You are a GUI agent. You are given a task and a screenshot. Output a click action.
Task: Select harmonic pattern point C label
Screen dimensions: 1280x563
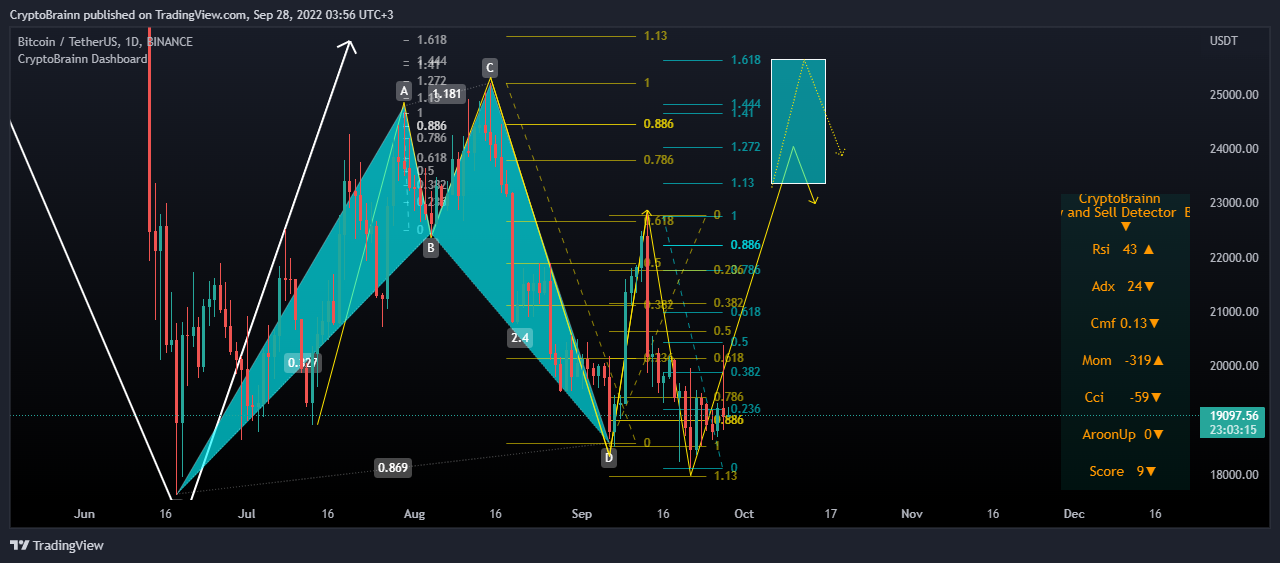[489, 68]
